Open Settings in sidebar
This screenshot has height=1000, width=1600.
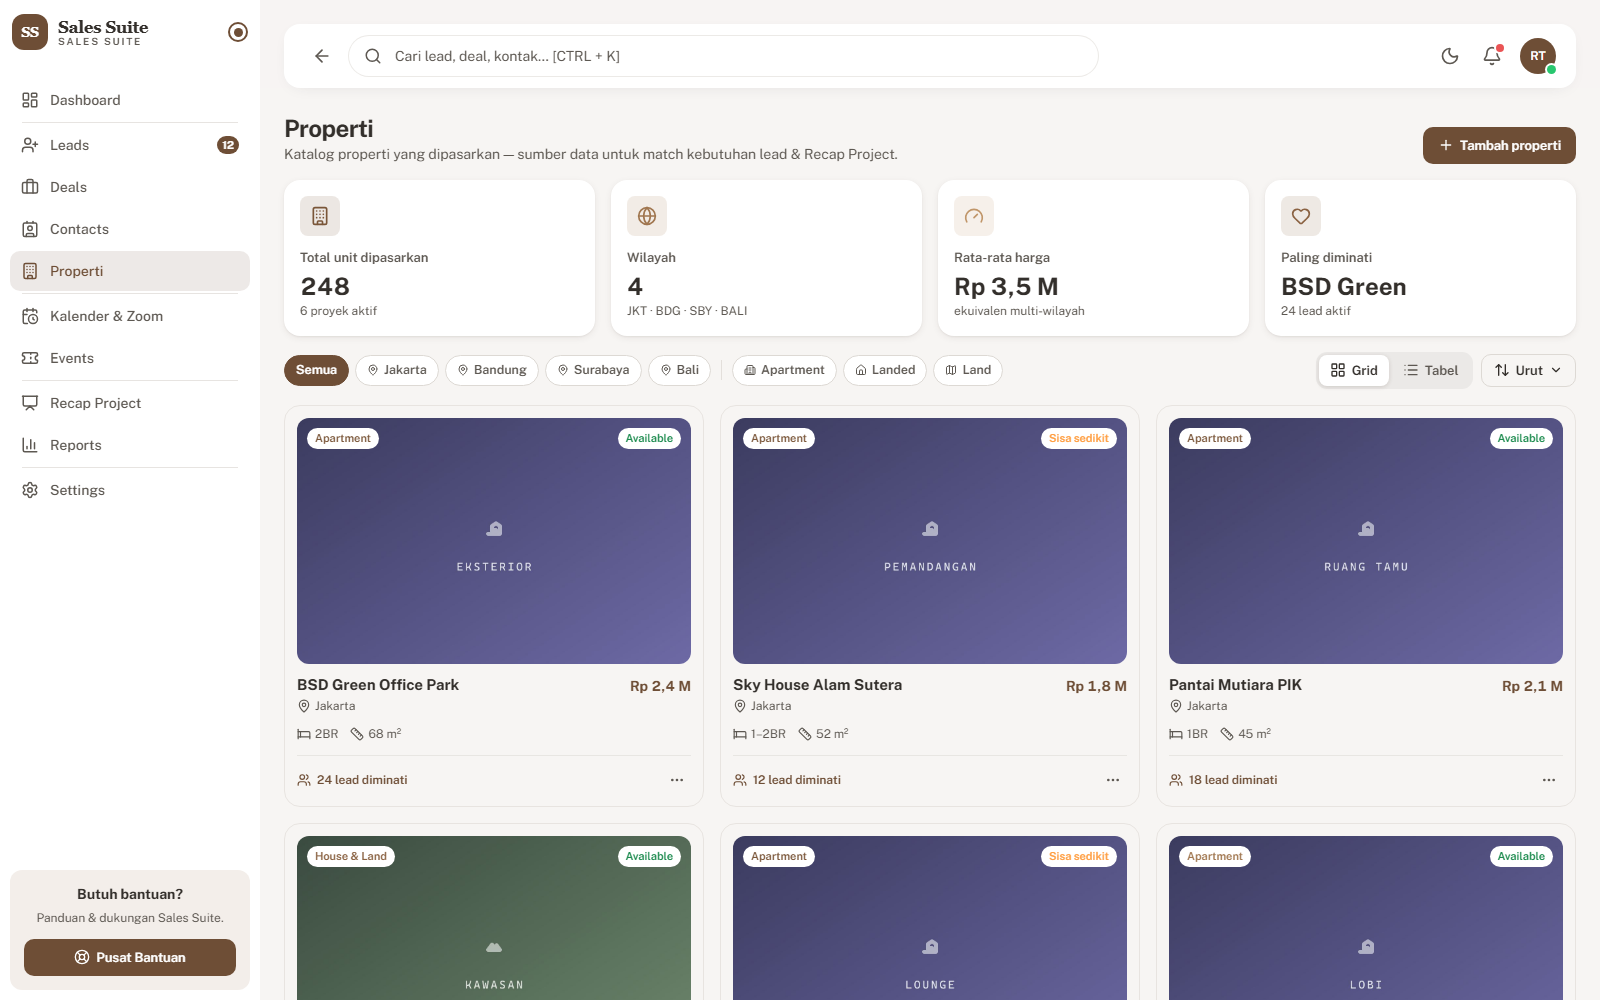(130, 490)
